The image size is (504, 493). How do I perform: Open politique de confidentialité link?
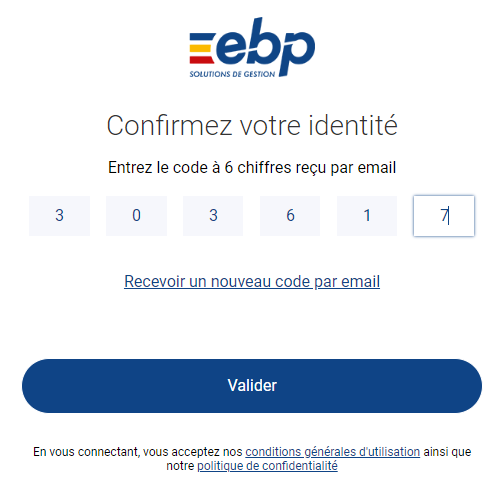[267, 466]
